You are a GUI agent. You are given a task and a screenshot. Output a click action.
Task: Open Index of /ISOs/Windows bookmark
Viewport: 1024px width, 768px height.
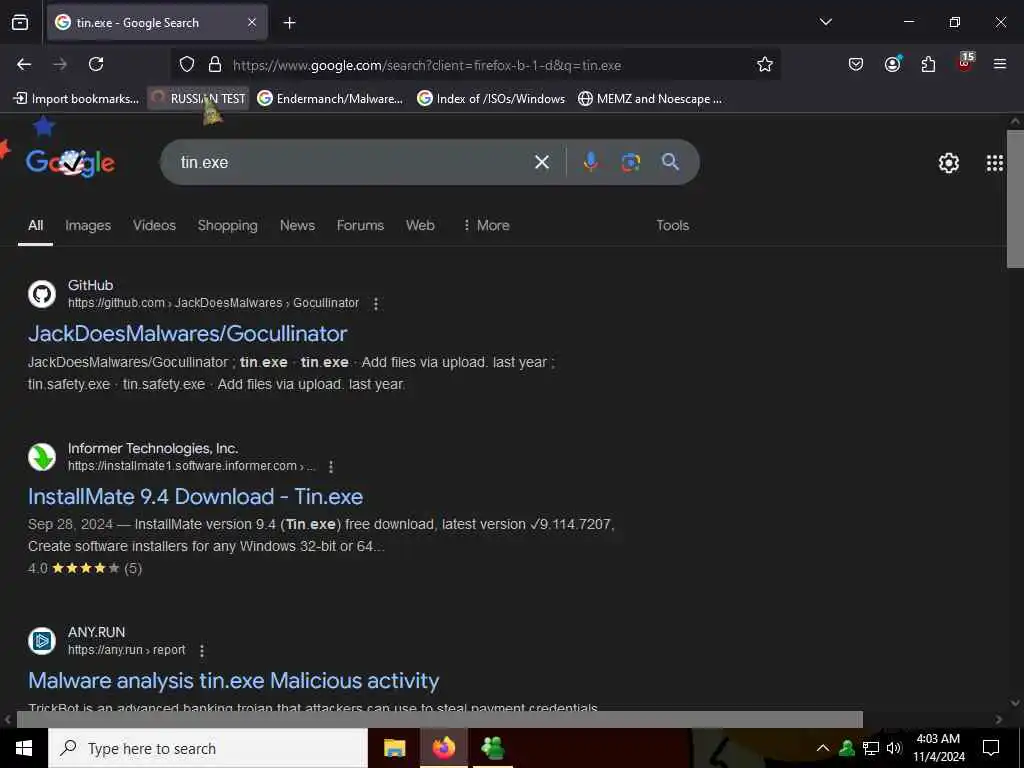click(x=491, y=99)
